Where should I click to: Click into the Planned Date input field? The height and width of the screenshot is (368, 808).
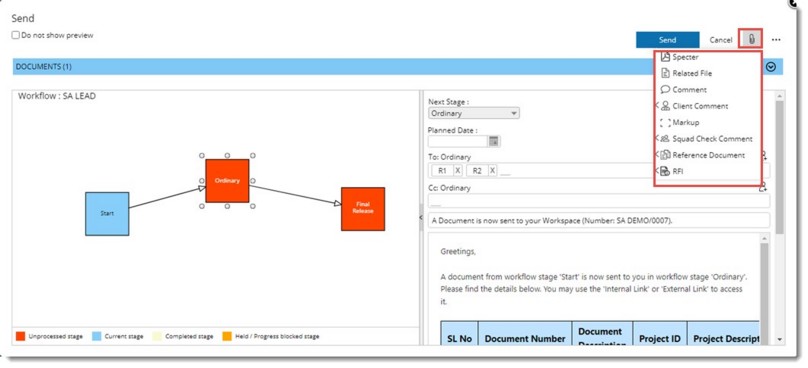point(458,141)
